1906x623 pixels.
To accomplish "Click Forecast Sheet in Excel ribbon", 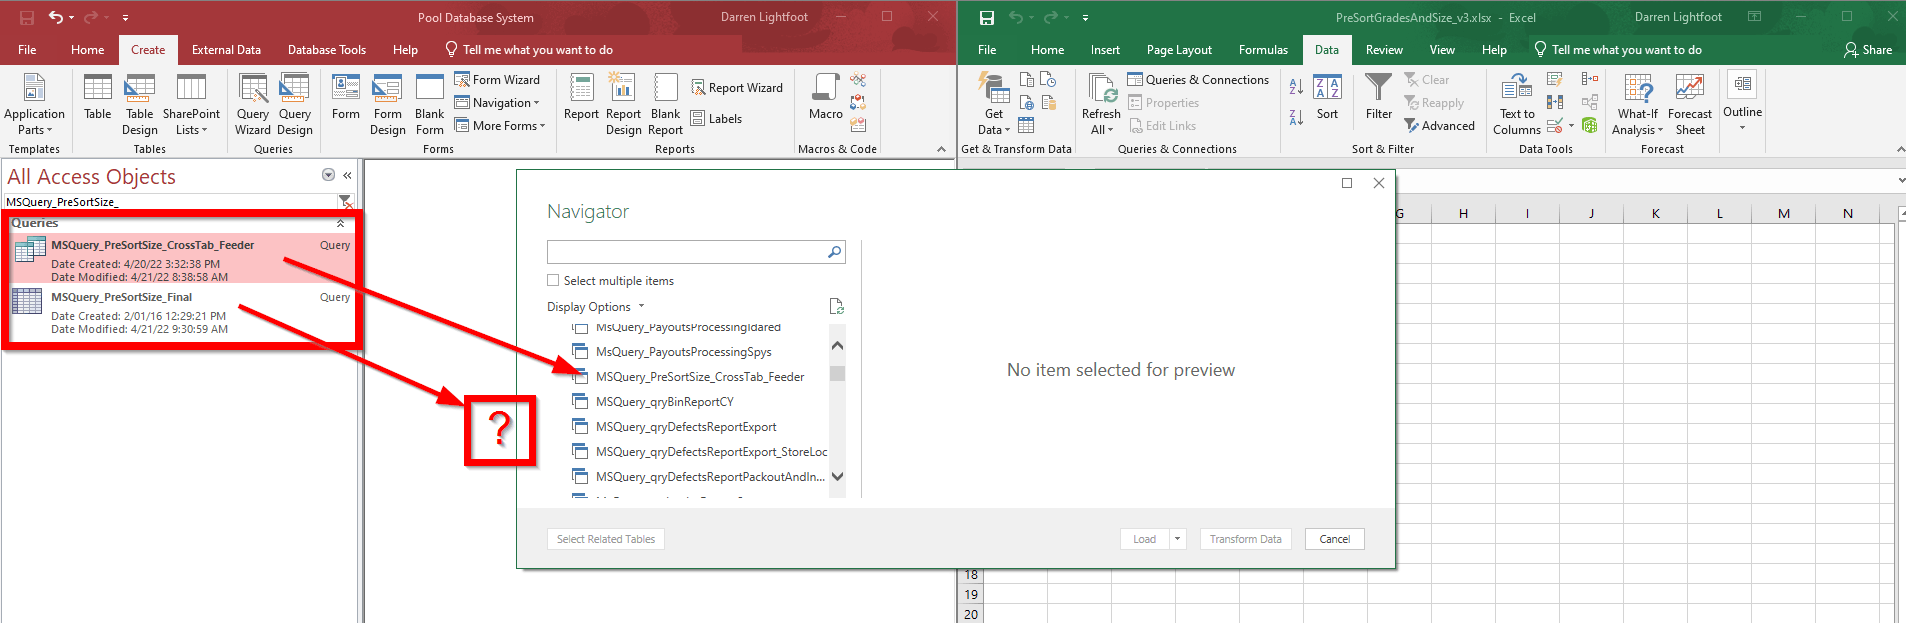I will pyautogui.click(x=1690, y=104).
